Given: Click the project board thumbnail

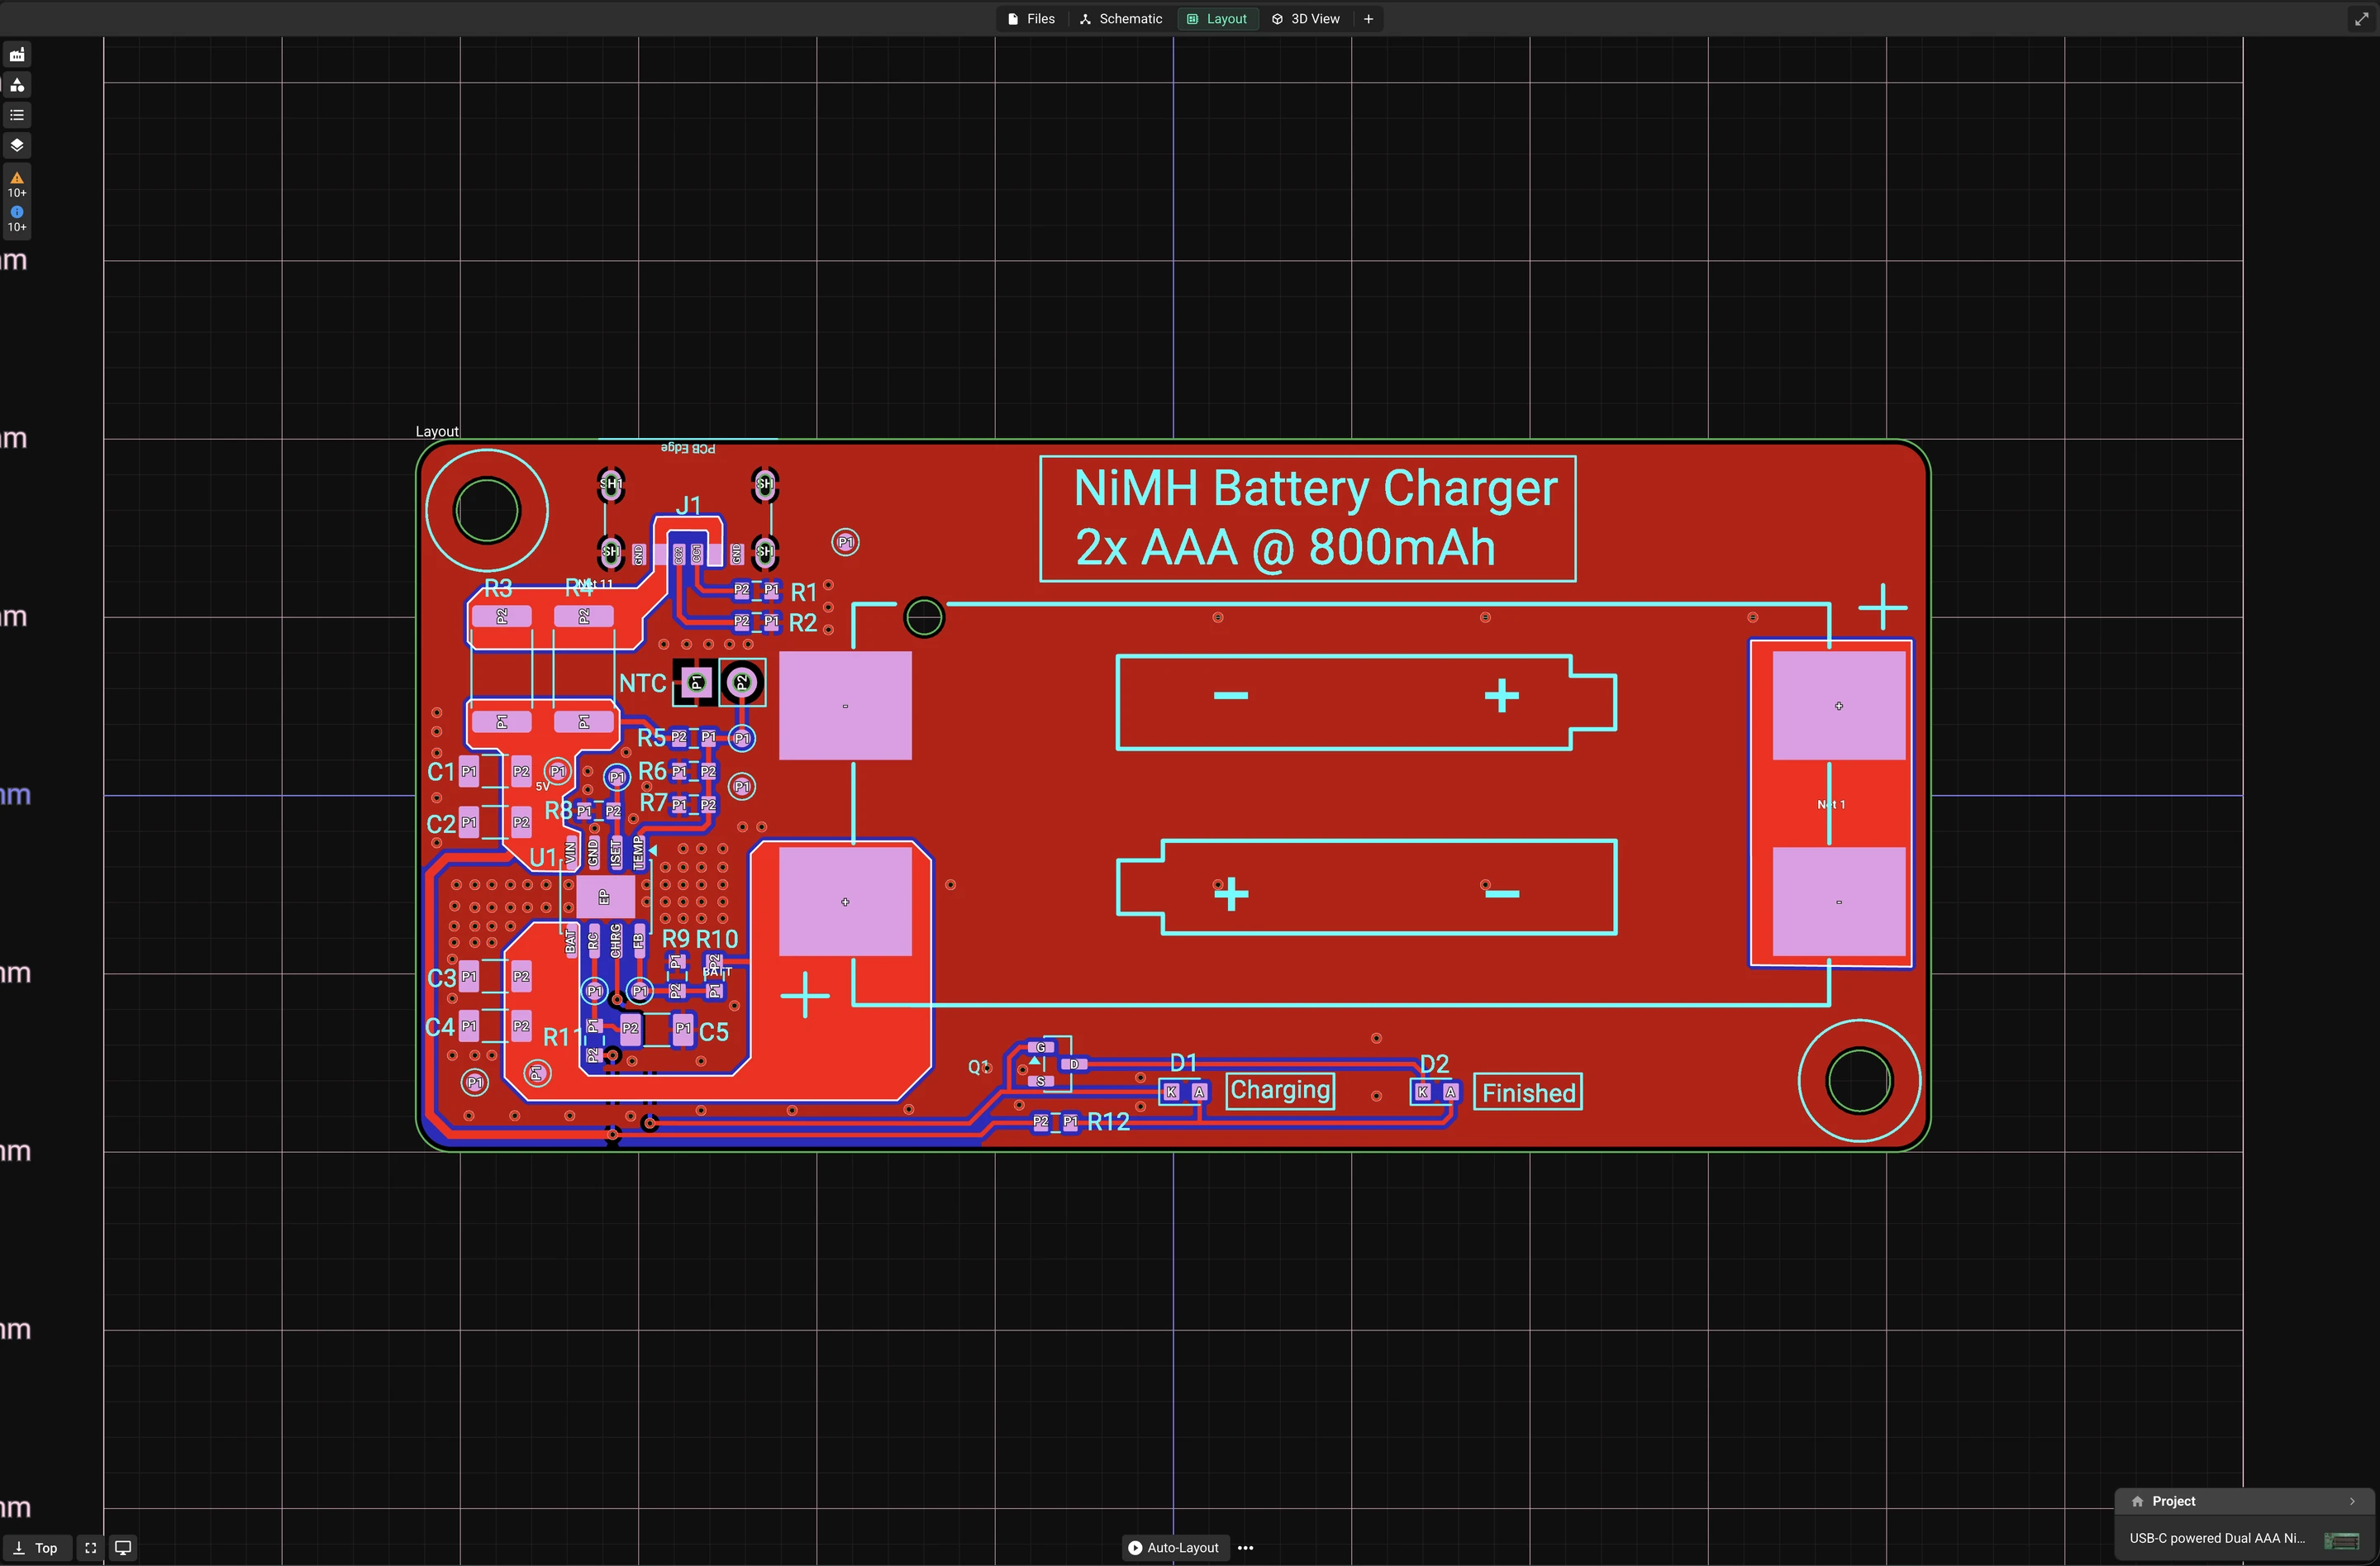Looking at the screenshot, I should [2342, 1540].
